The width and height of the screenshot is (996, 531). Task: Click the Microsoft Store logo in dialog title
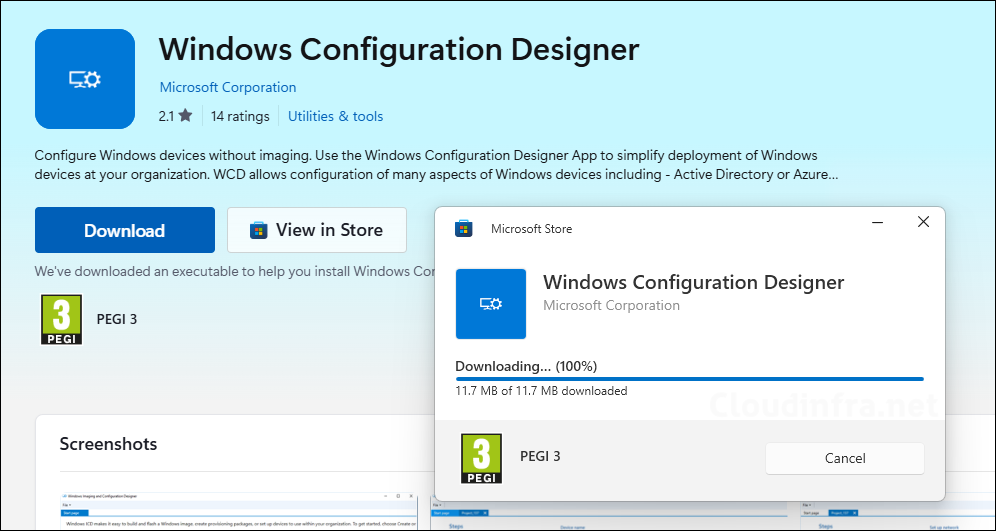click(464, 229)
